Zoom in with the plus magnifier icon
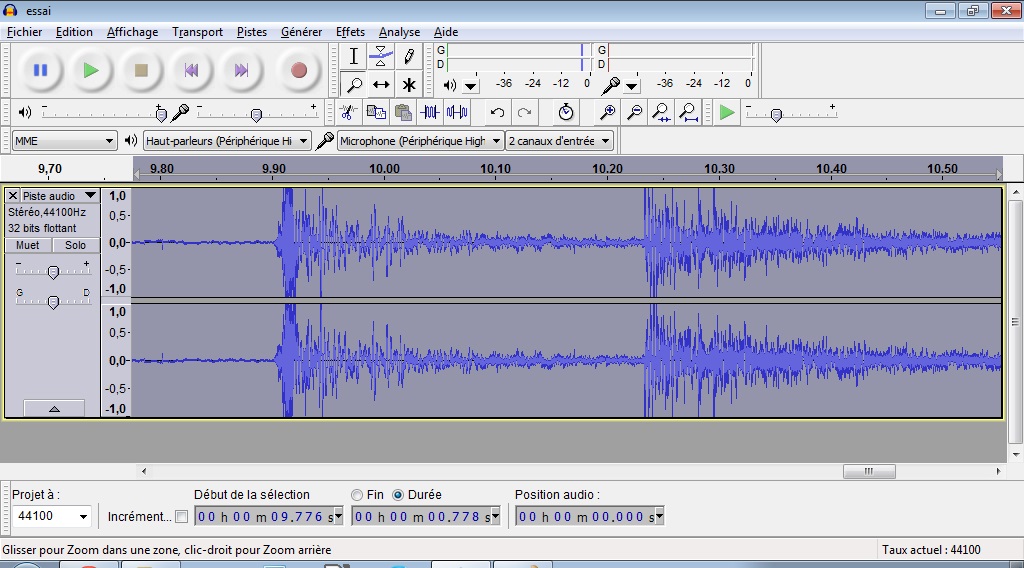The image size is (1024, 568). [607, 112]
